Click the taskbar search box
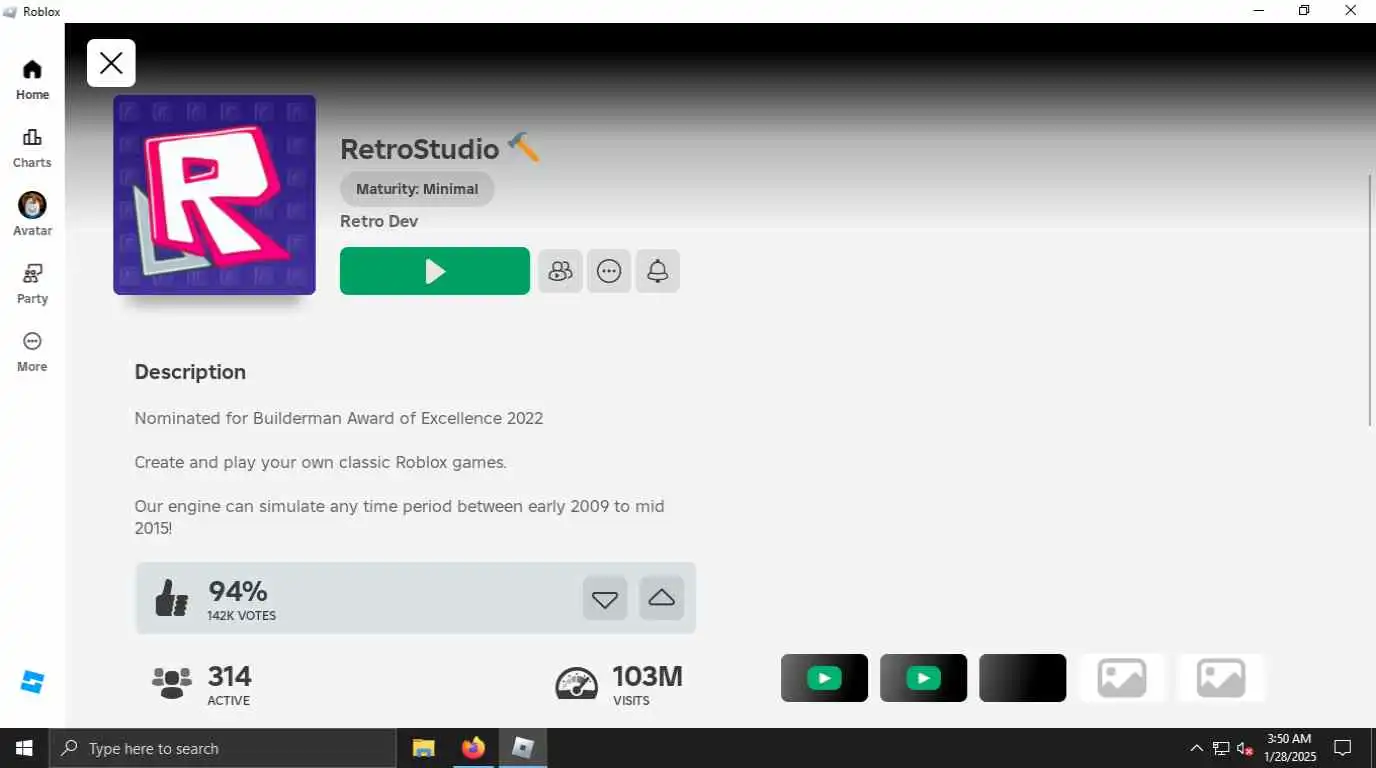Viewport: 1376px width, 768px height. click(x=222, y=748)
